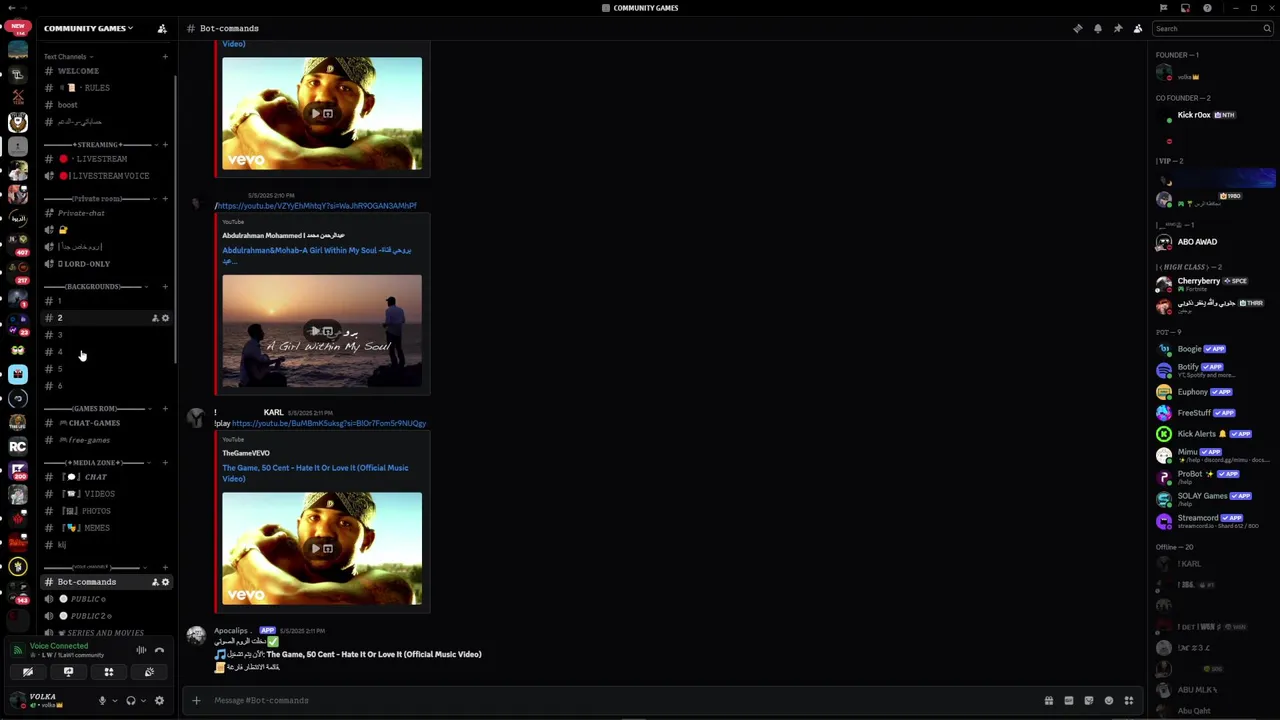Open headphone output options arrow
1280x720 pixels.
click(143, 701)
